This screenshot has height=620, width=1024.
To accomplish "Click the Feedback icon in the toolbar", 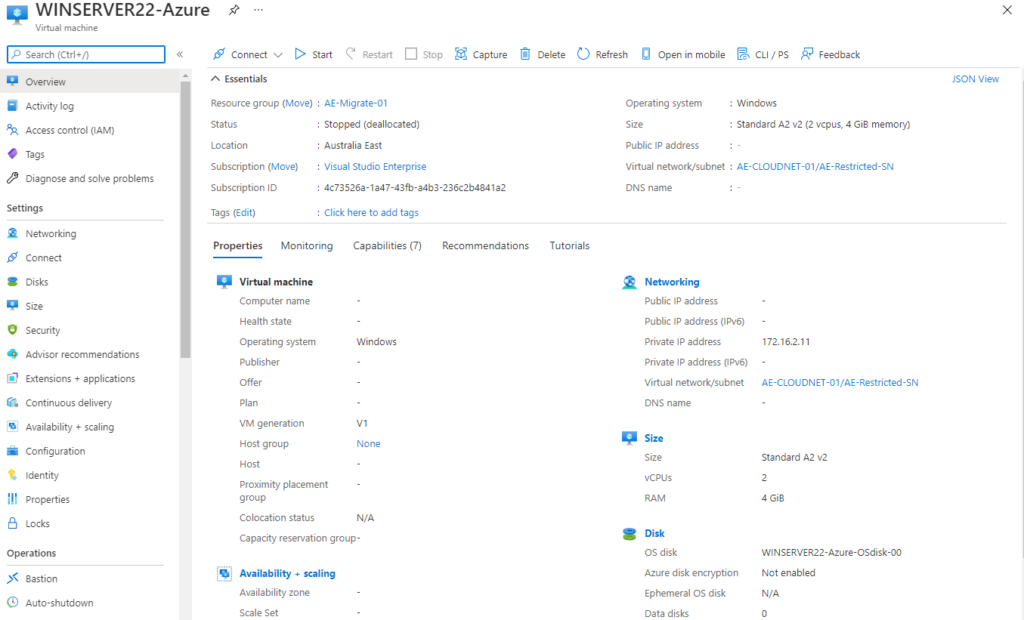I will click(807, 54).
